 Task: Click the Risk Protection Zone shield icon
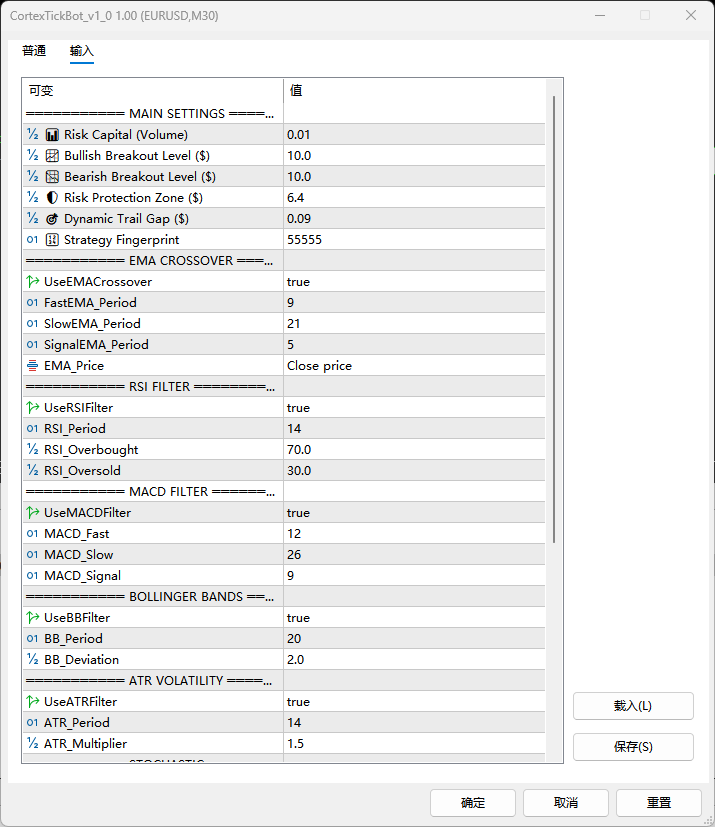(x=52, y=198)
